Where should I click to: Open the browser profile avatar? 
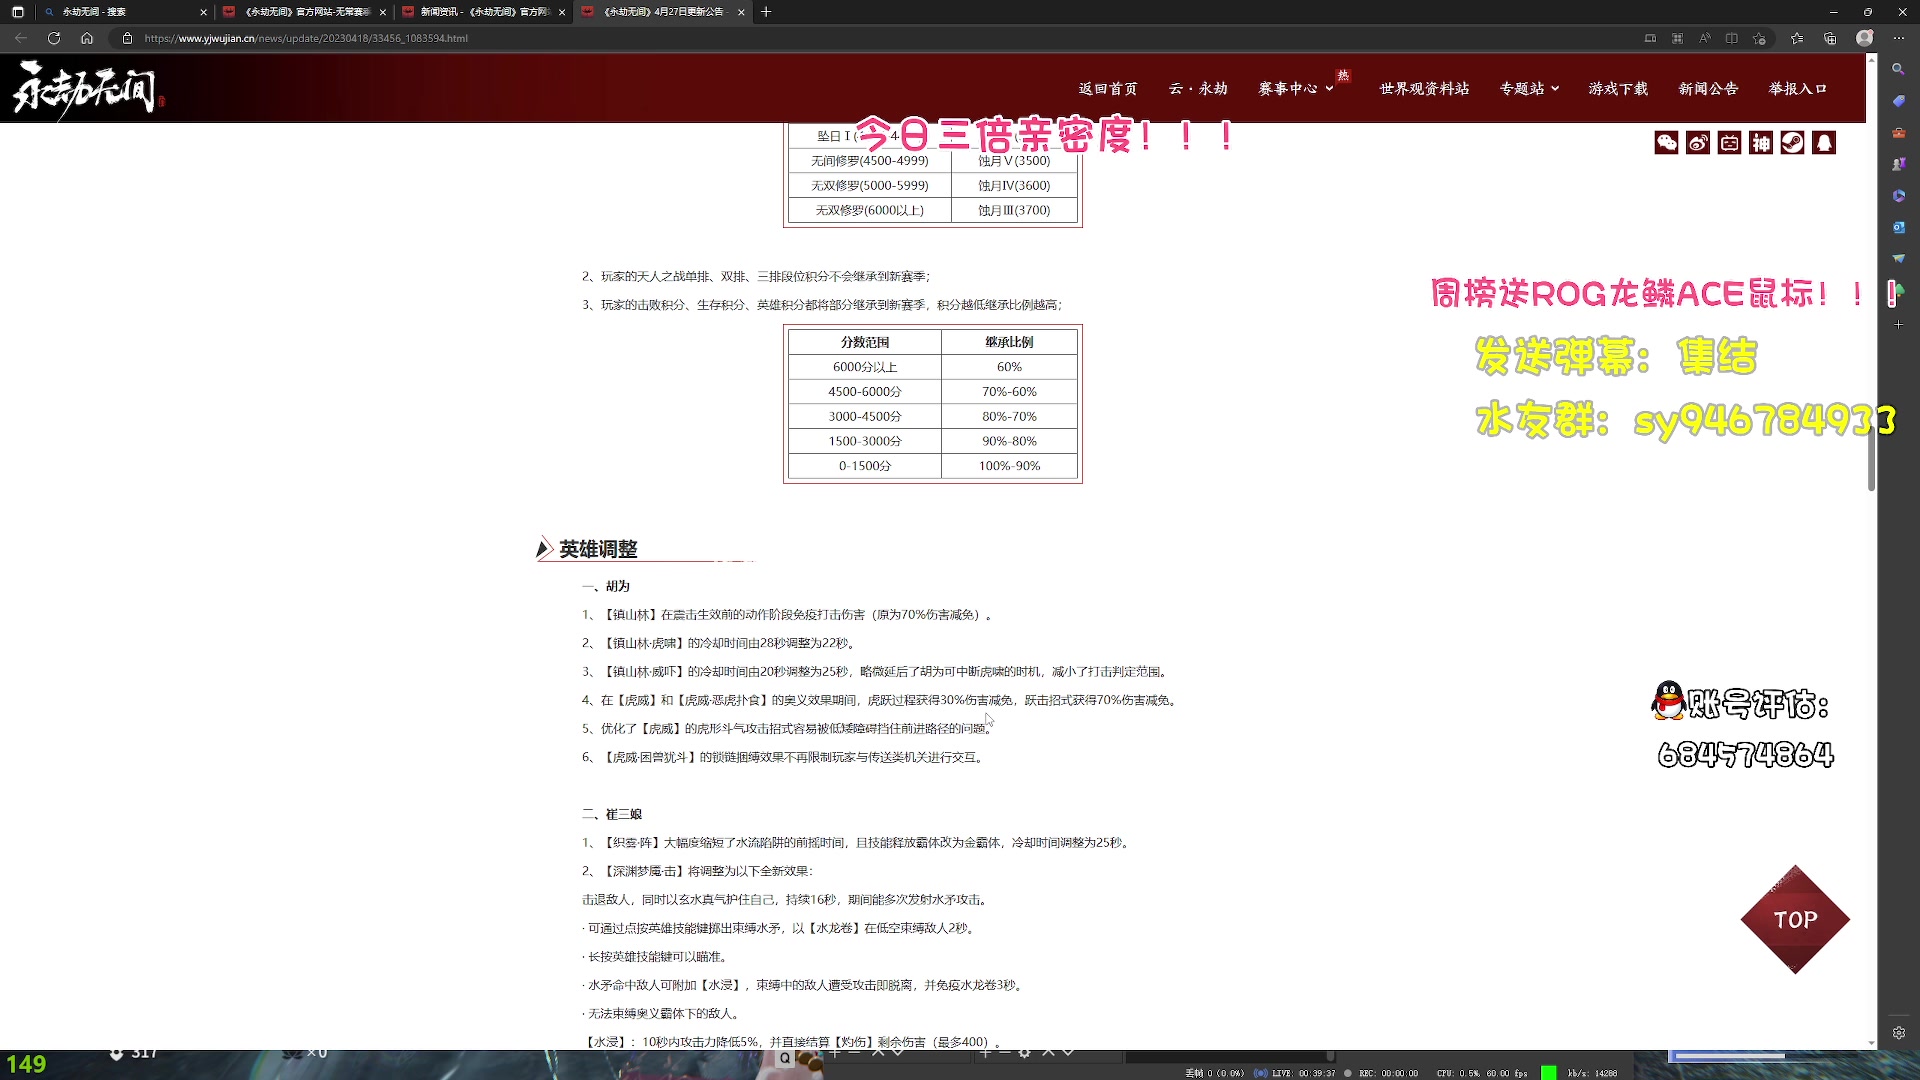click(1864, 38)
